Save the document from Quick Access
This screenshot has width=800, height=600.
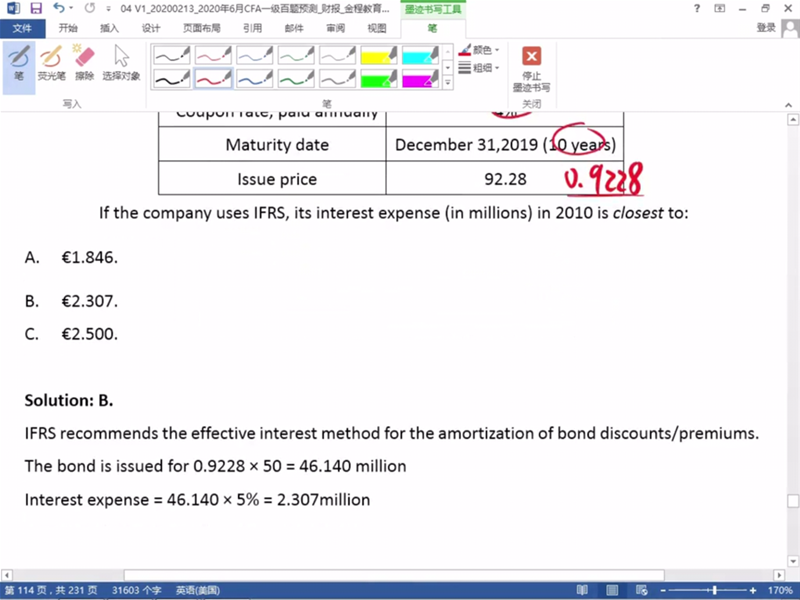click(x=36, y=8)
